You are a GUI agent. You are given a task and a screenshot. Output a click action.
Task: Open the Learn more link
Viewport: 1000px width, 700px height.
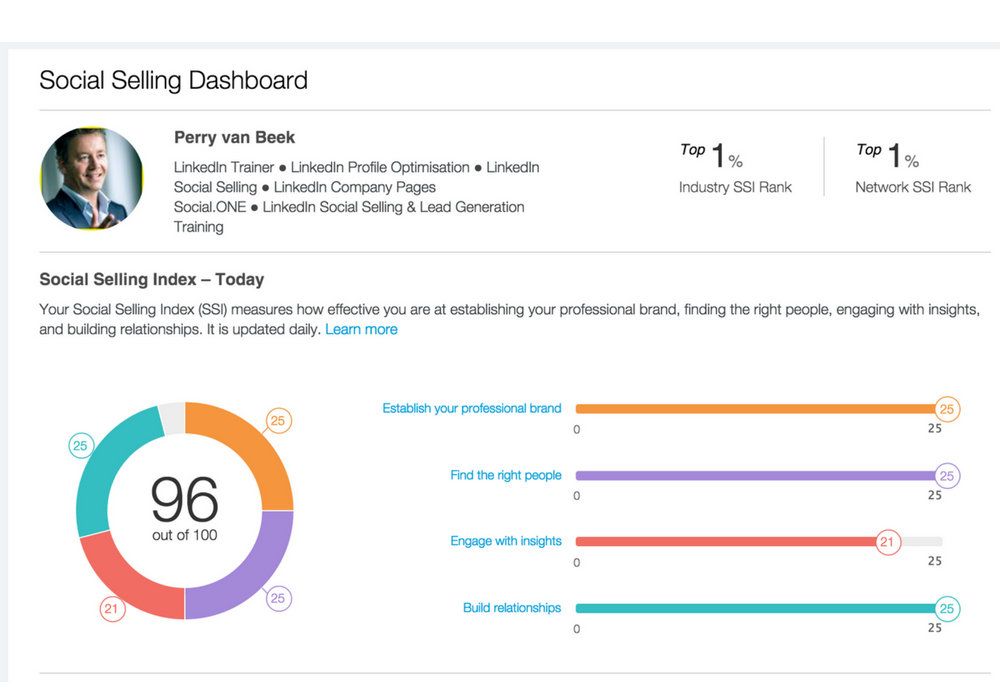point(361,329)
